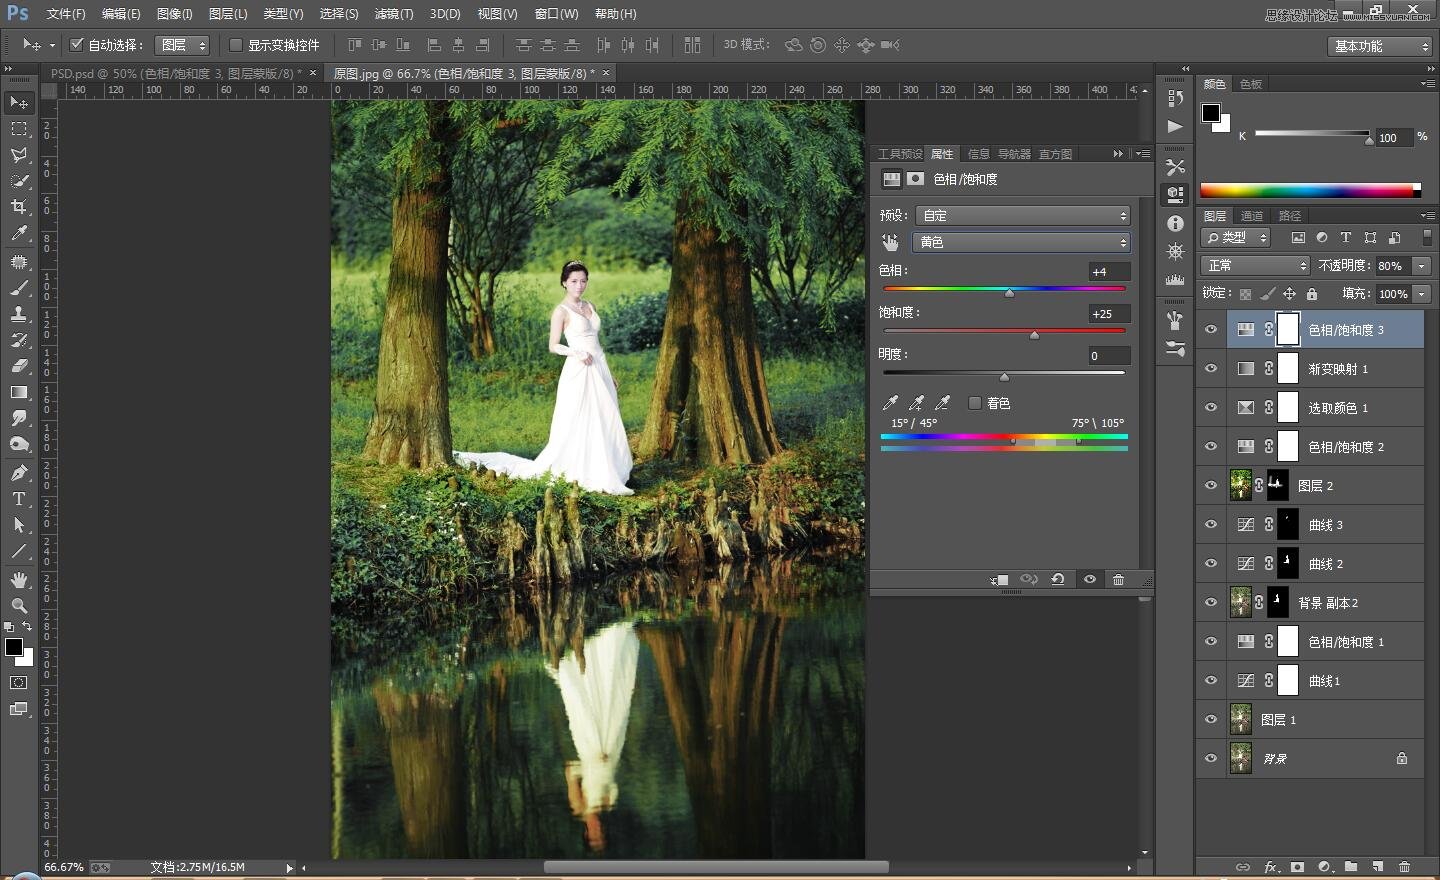Image resolution: width=1440 pixels, height=880 pixels.
Task: Click the 基本功能 workspace switcher
Action: point(1381,46)
